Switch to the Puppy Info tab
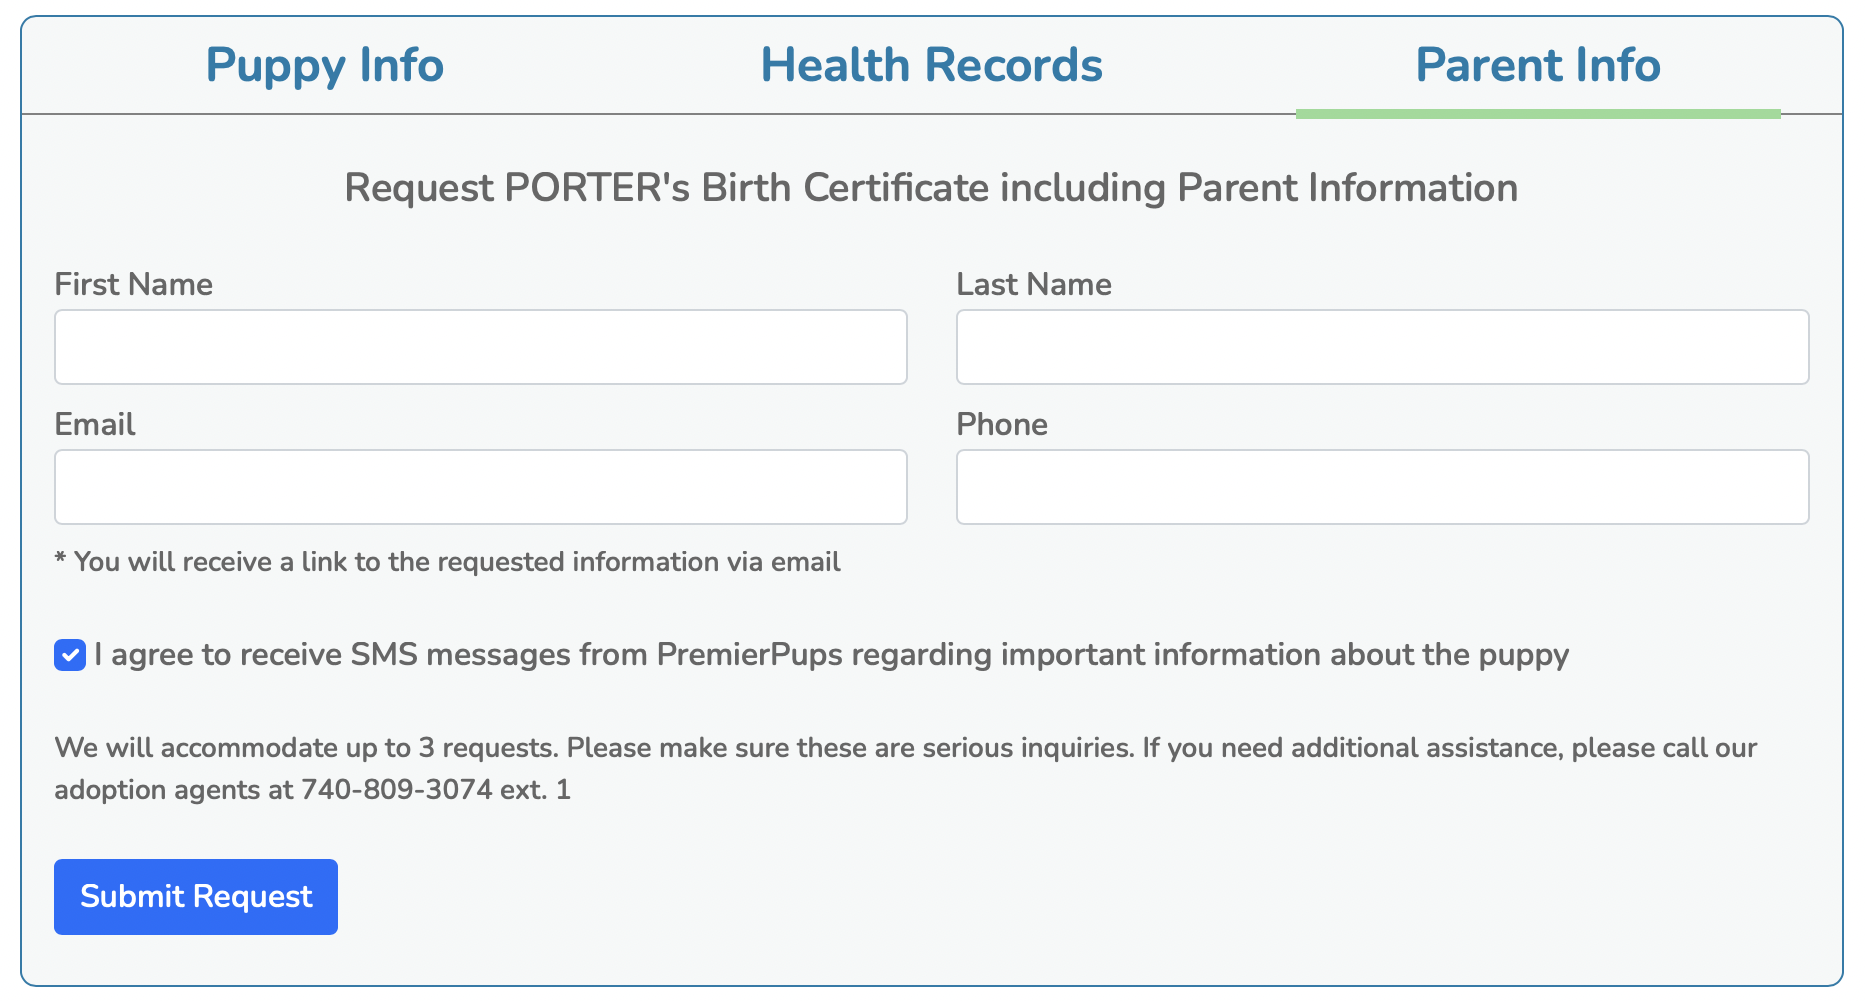The width and height of the screenshot is (1865, 1001). coord(324,65)
